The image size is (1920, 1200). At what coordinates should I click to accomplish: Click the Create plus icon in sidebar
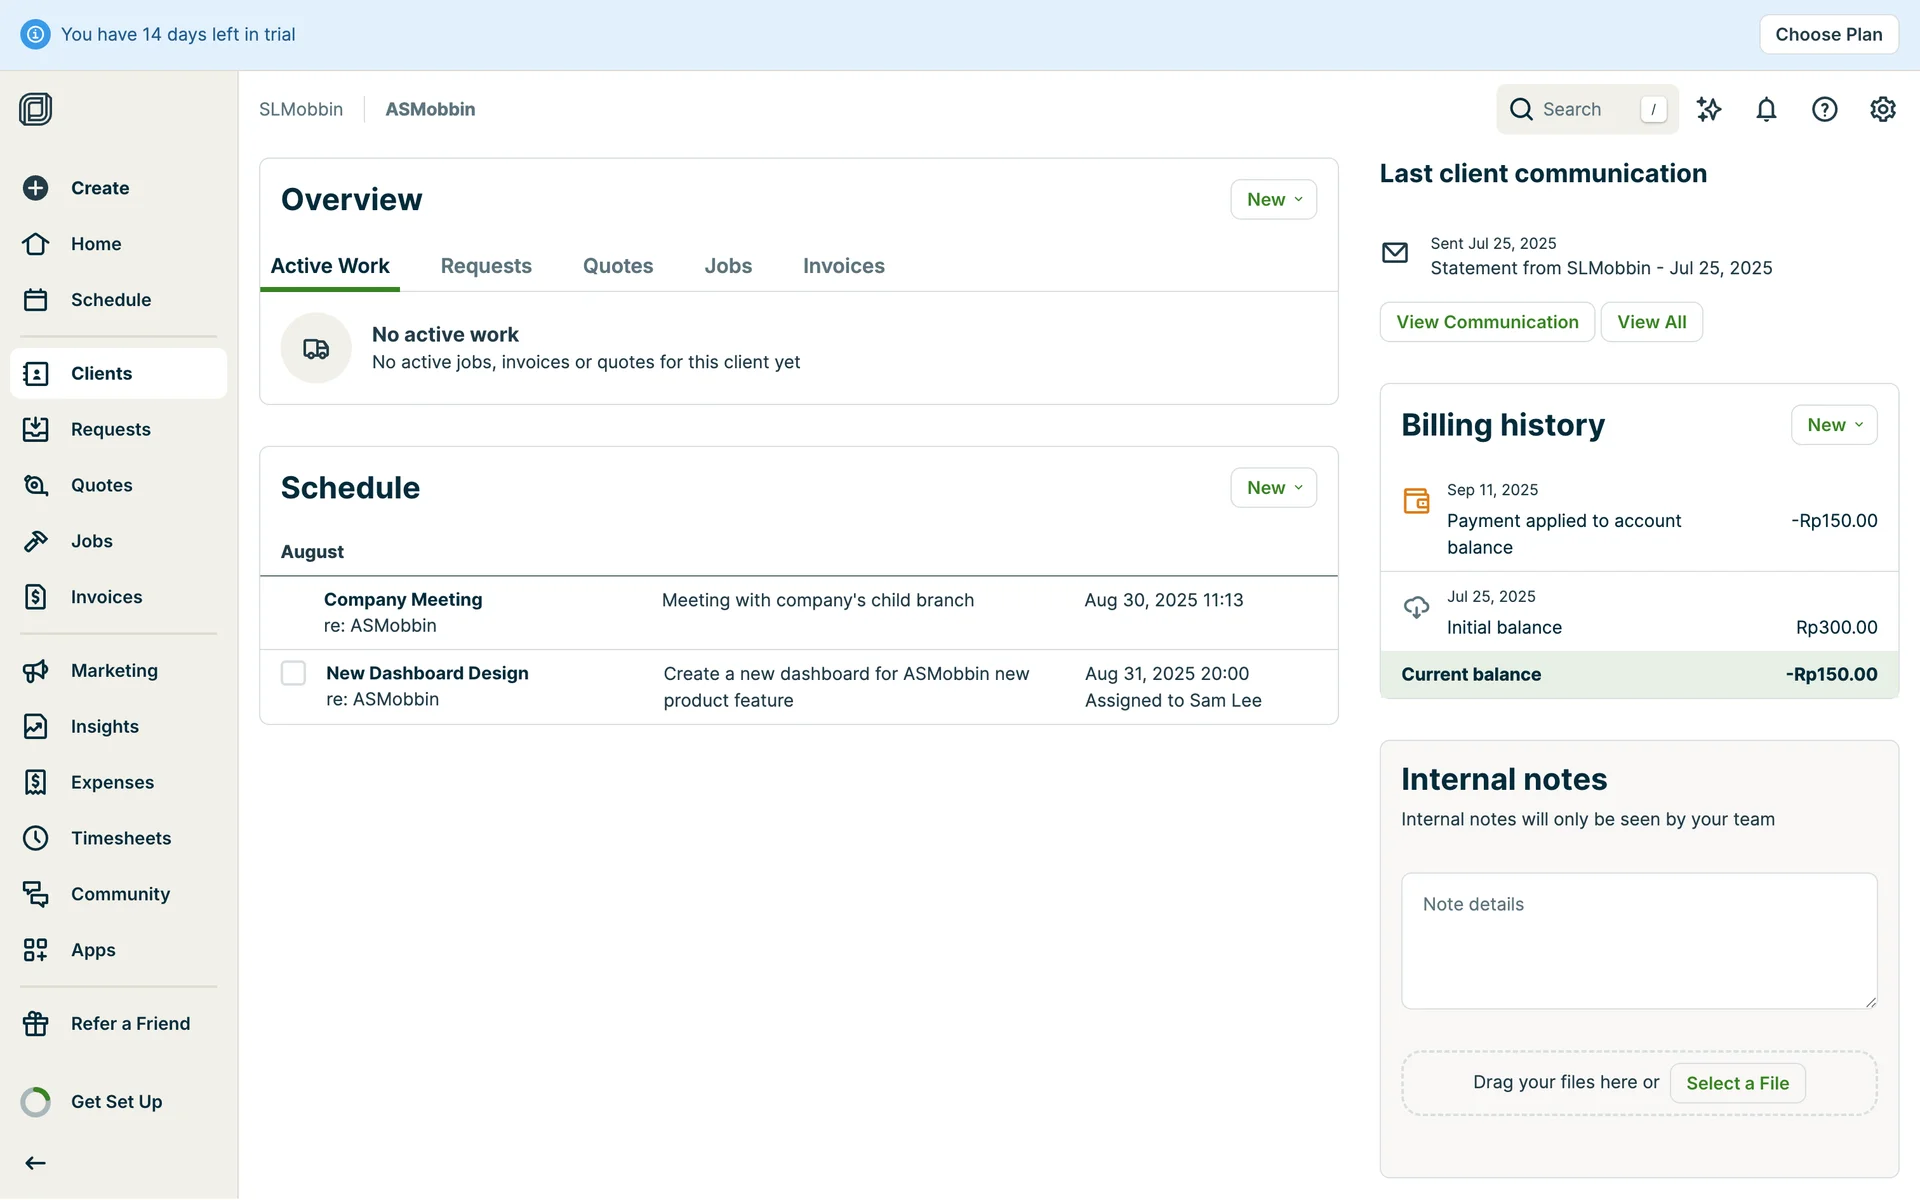36,188
